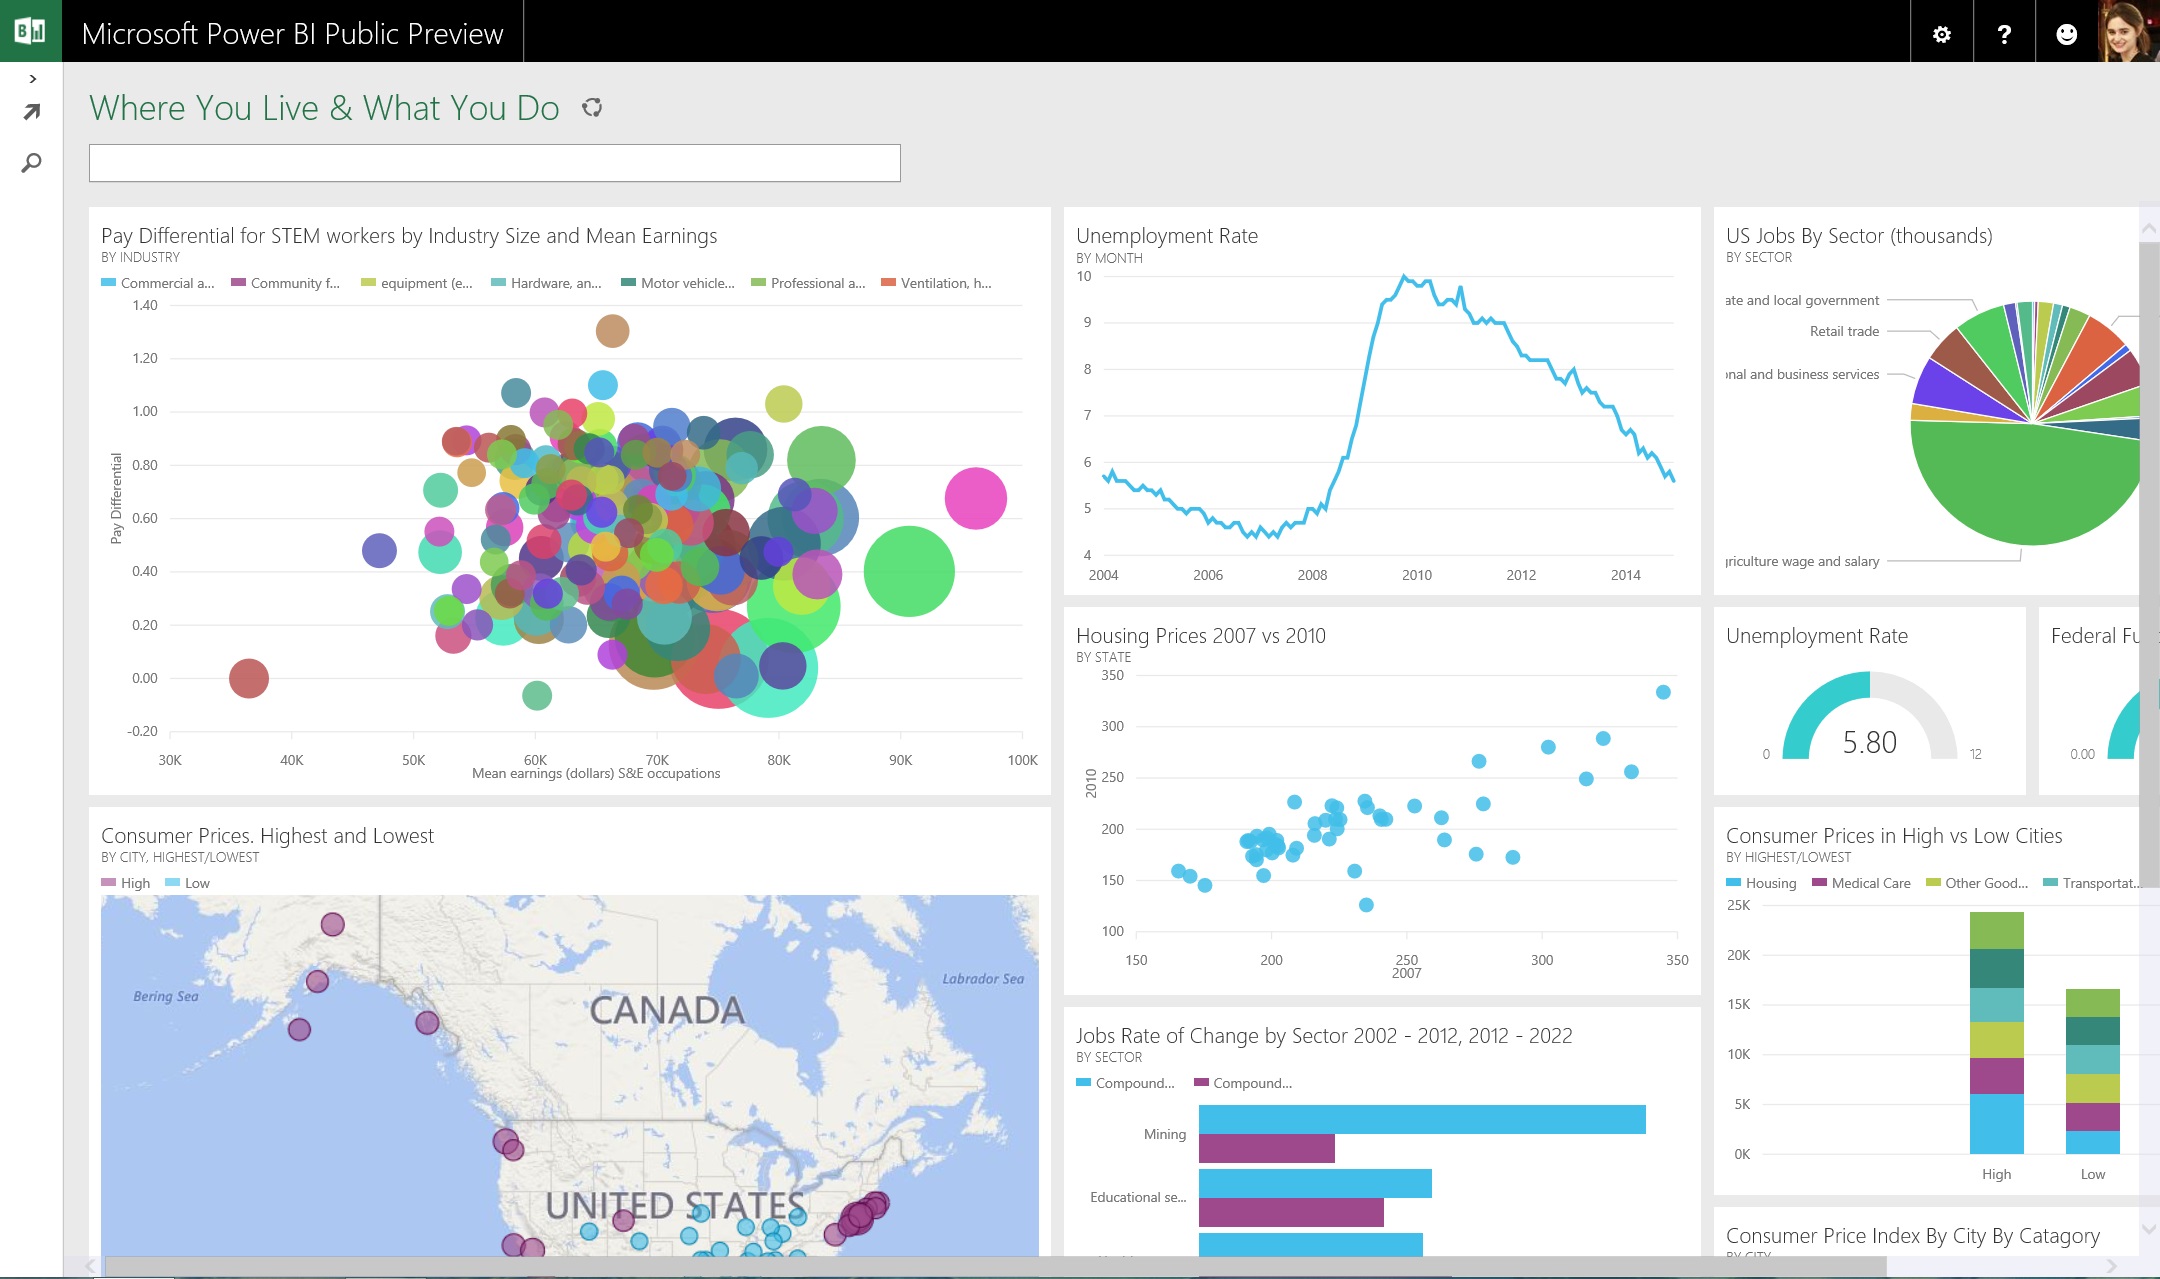Click the refresh icon next to dashboard title
The height and width of the screenshot is (1279, 2160).
(x=592, y=108)
